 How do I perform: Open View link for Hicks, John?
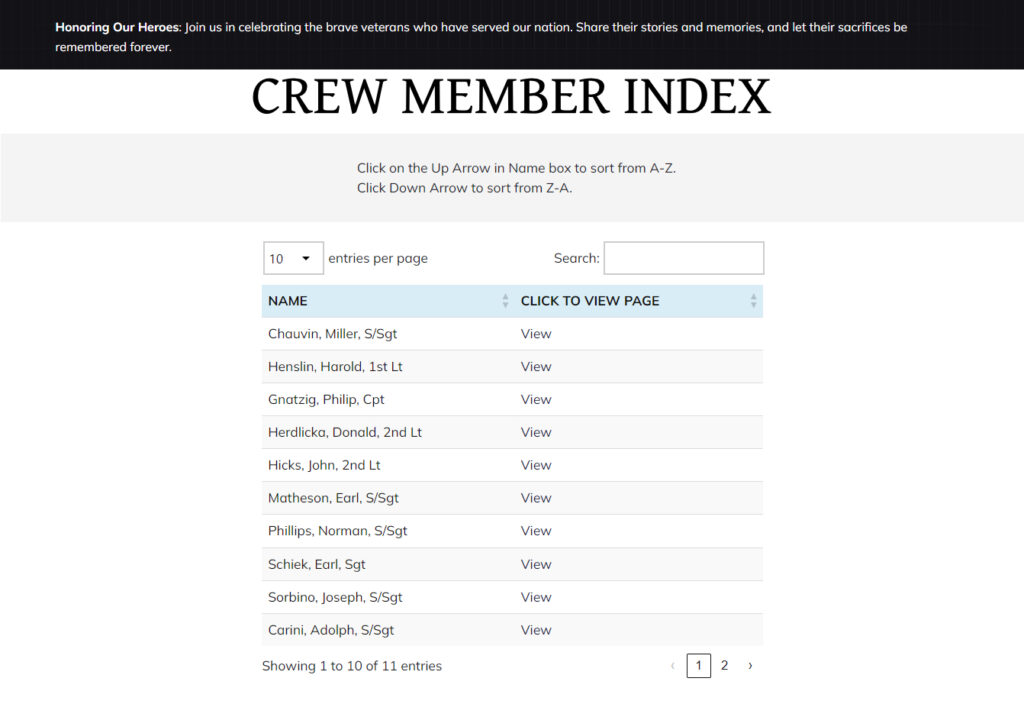(536, 466)
